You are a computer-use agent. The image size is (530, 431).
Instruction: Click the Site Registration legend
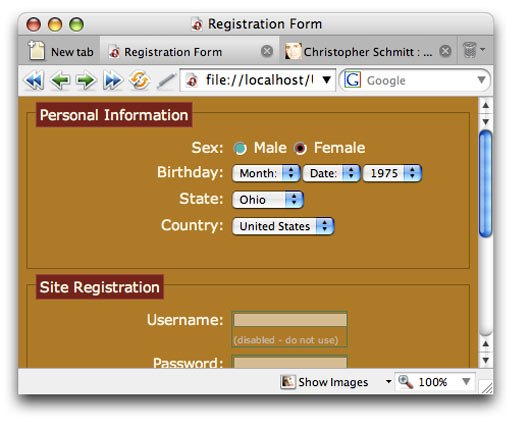coord(100,287)
